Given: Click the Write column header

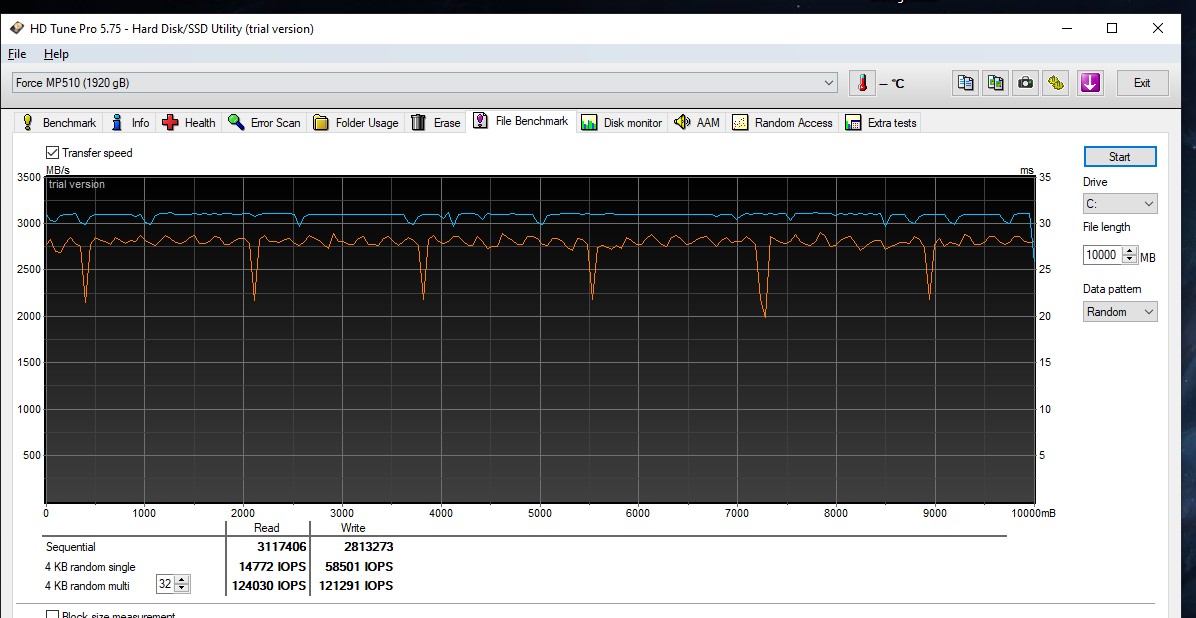Looking at the screenshot, I should (x=353, y=528).
